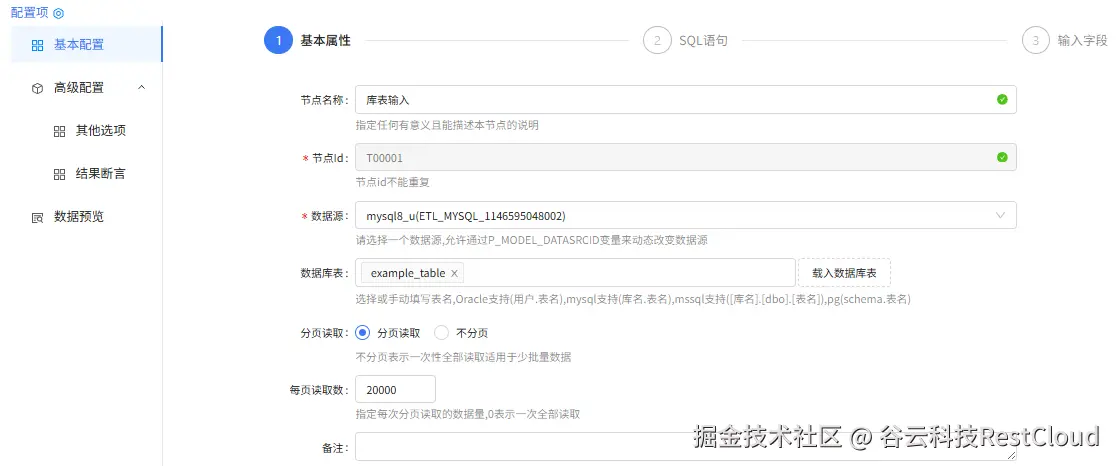Screen dimensions: 1116x466
Task: Click step 3 circle for 输入字段
Action: 1036,41
